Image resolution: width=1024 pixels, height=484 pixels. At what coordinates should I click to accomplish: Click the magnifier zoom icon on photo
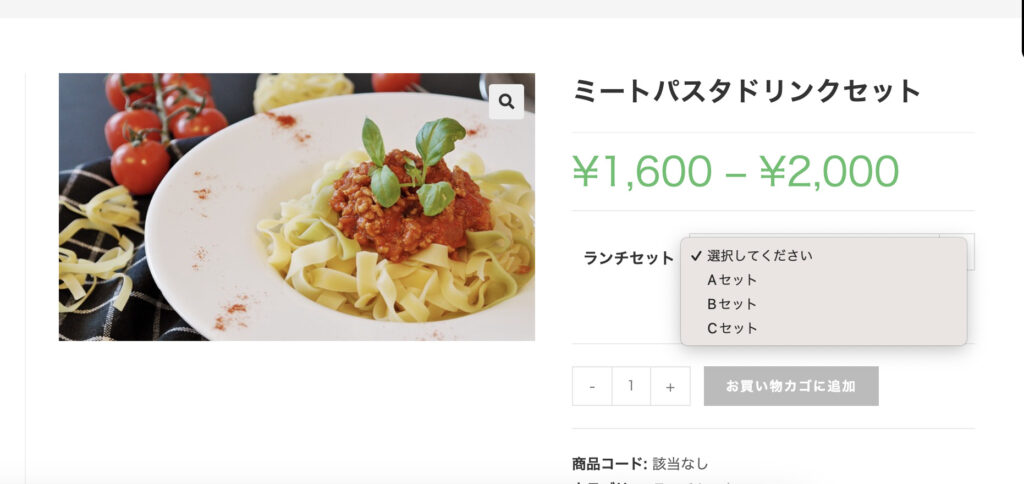pos(506,101)
